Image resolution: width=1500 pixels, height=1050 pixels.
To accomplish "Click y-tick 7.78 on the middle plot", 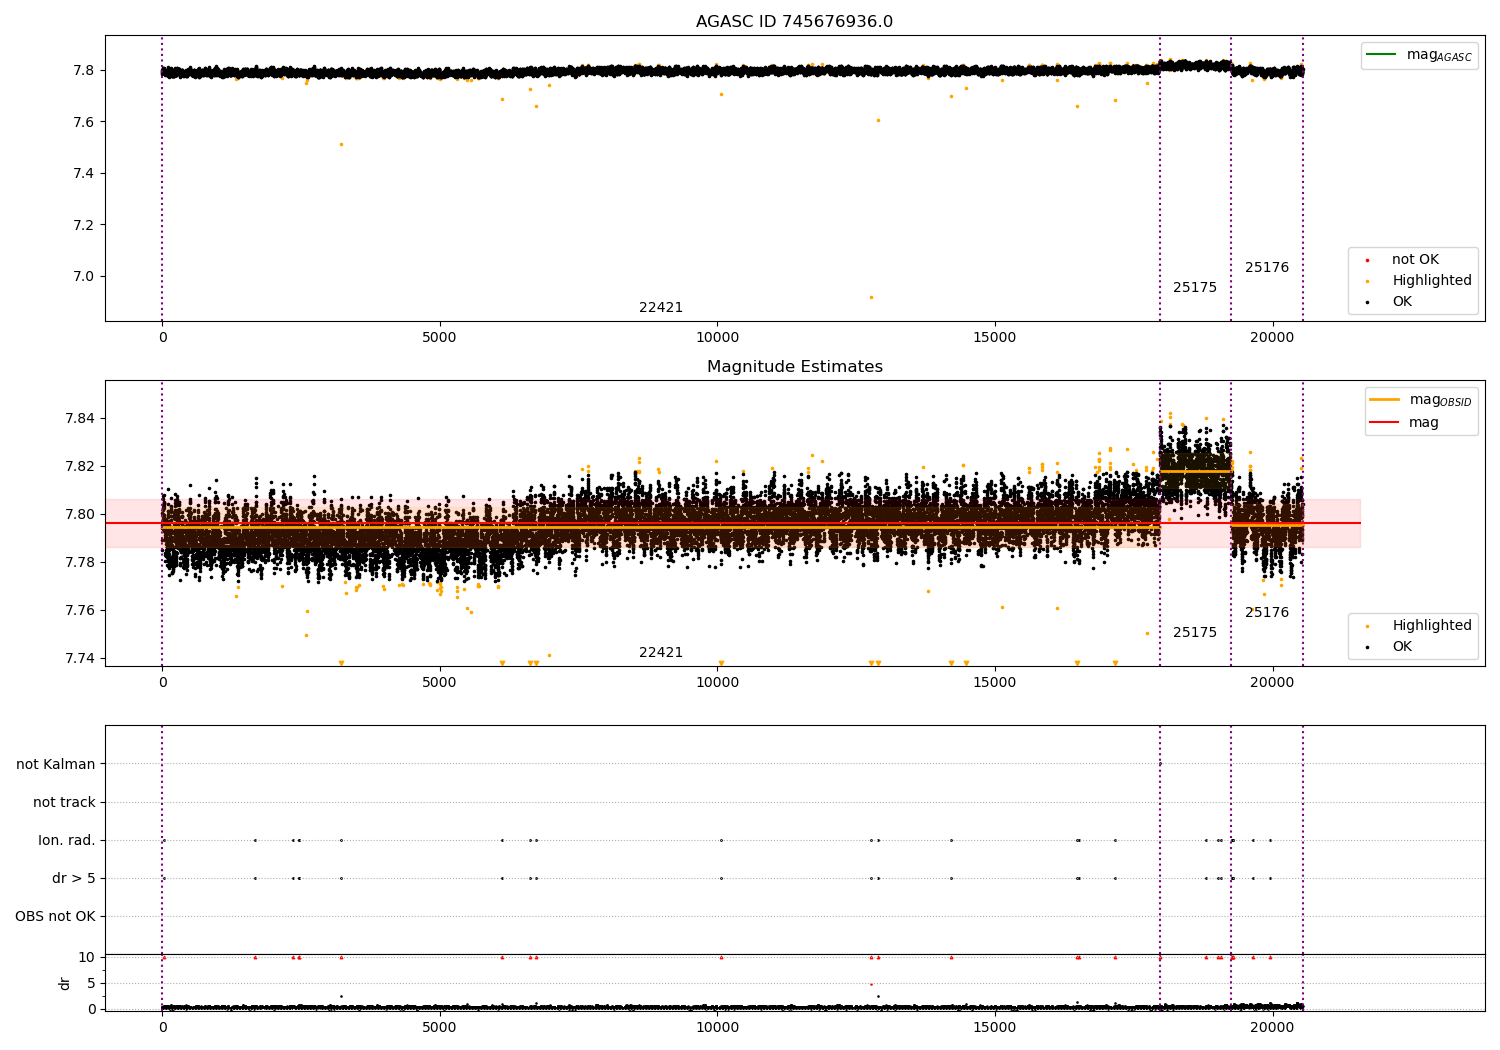I will [x=80, y=562].
